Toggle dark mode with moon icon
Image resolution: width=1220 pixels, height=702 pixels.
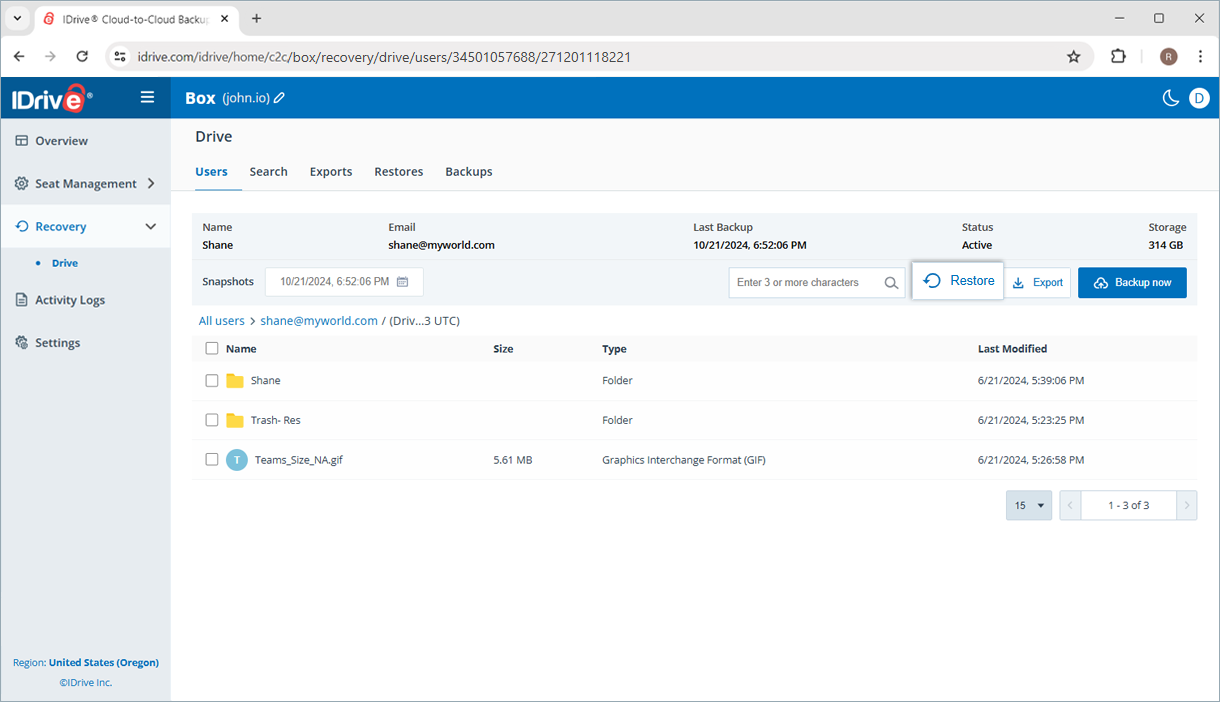tap(1170, 98)
